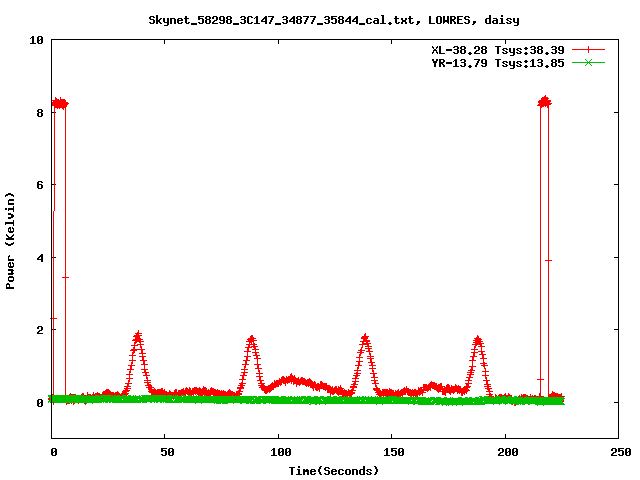Click the green YR legend line sample
This screenshot has height=480, width=640.
(588, 62)
